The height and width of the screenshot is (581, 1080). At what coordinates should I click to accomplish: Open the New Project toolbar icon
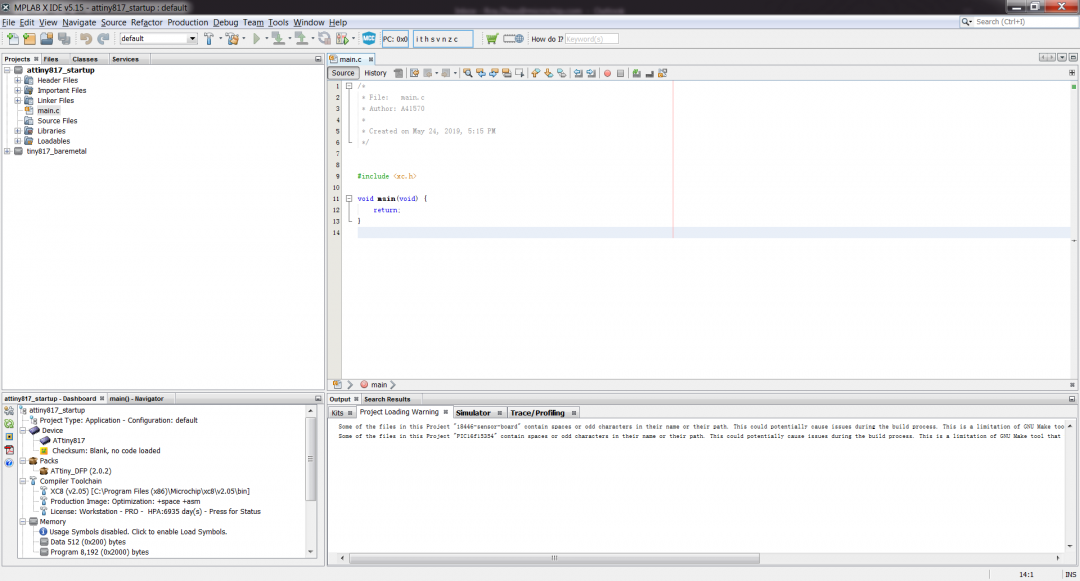click(x=29, y=39)
